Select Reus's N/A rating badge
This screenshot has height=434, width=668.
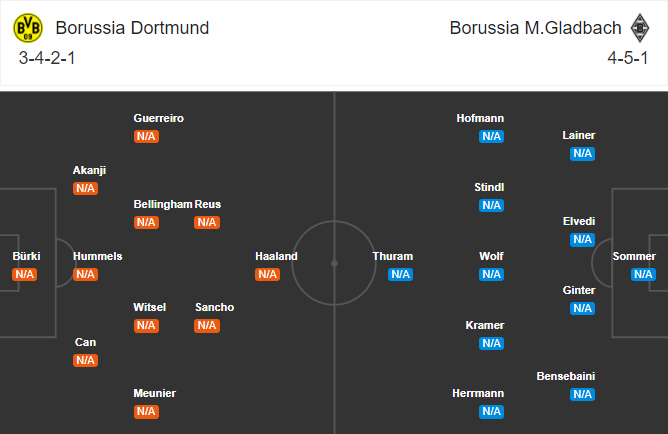(207, 222)
